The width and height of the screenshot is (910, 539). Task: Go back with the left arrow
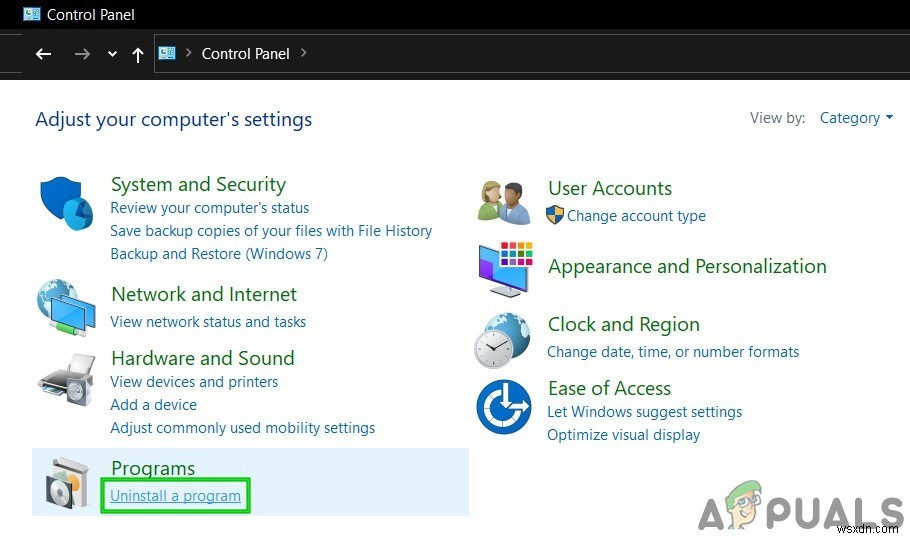[x=44, y=55]
